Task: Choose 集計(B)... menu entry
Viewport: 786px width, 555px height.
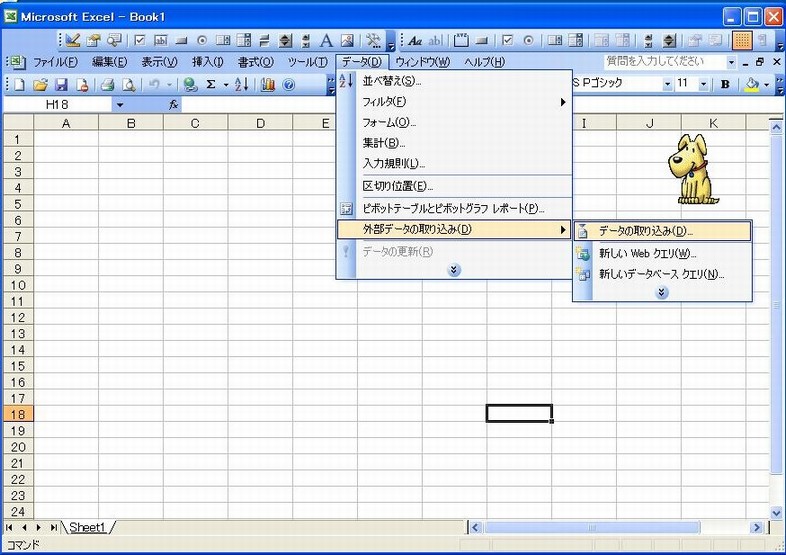Action: pos(455,143)
